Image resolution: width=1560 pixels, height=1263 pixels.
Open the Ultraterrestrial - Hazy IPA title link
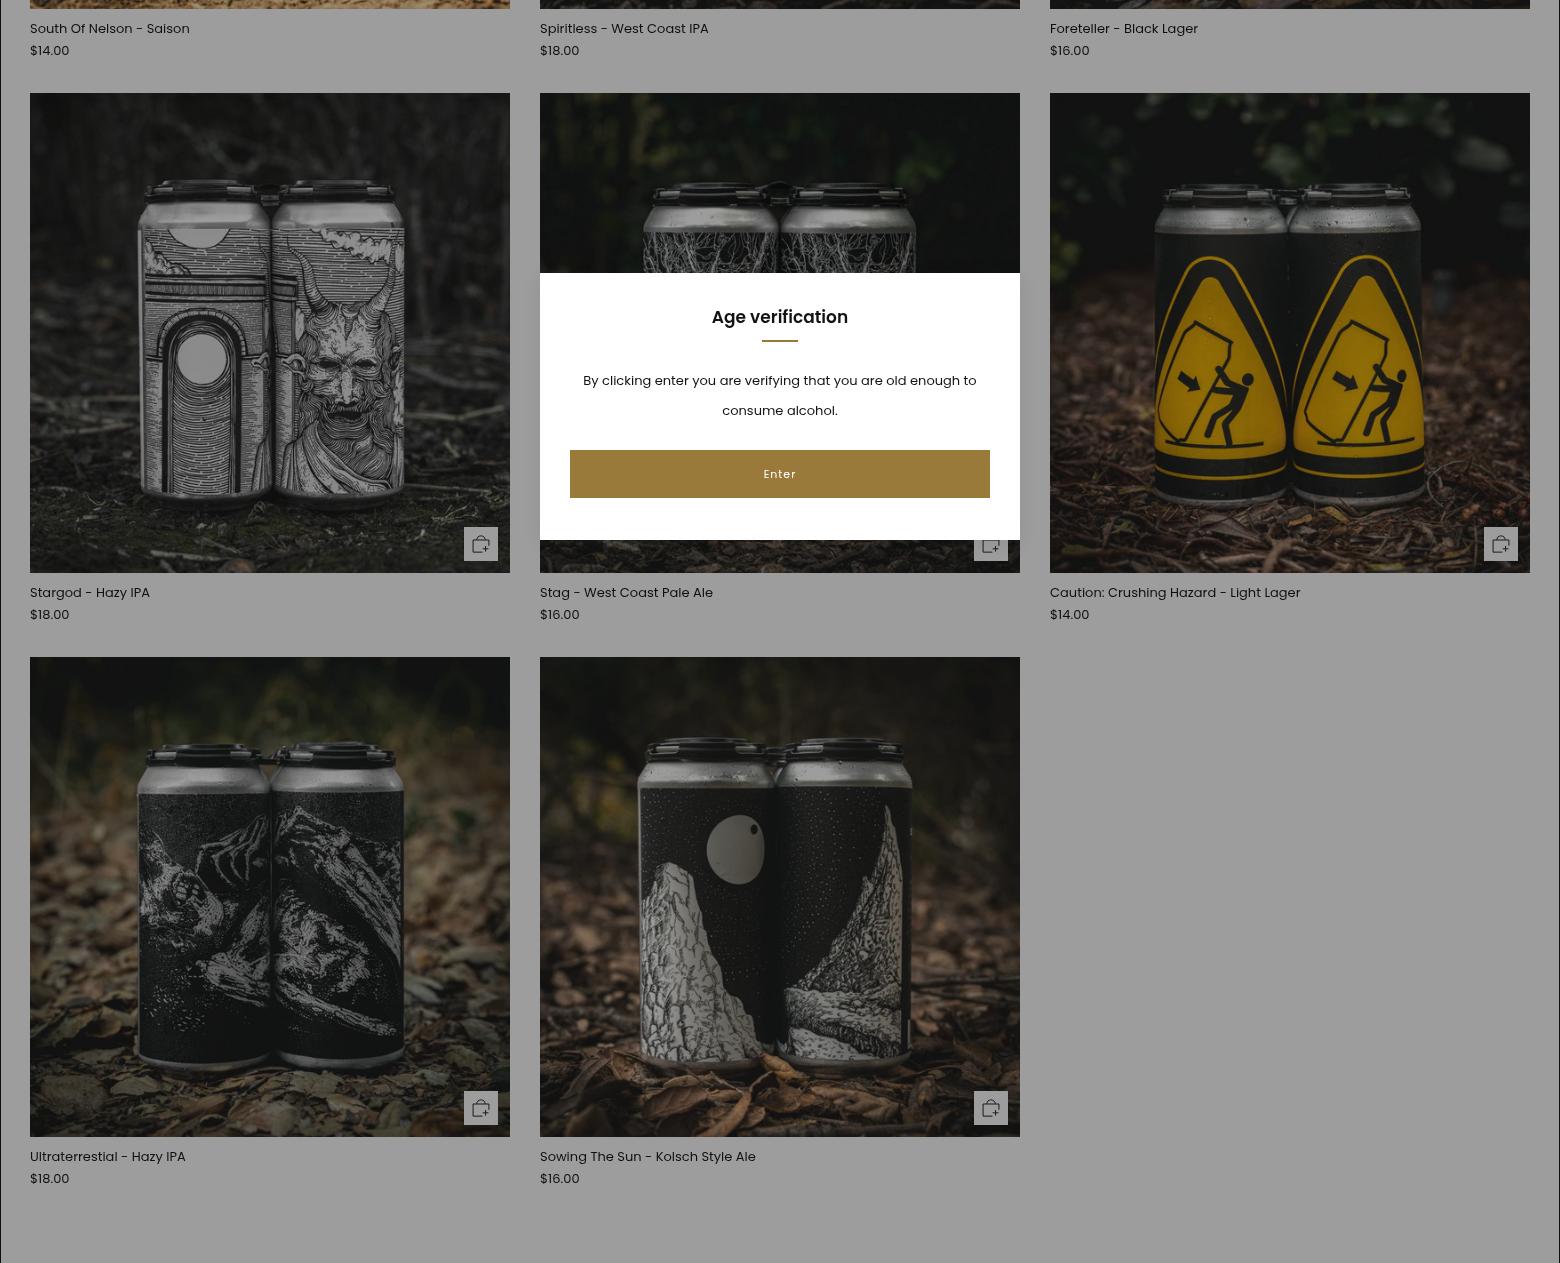pyautogui.click(x=108, y=1157)
